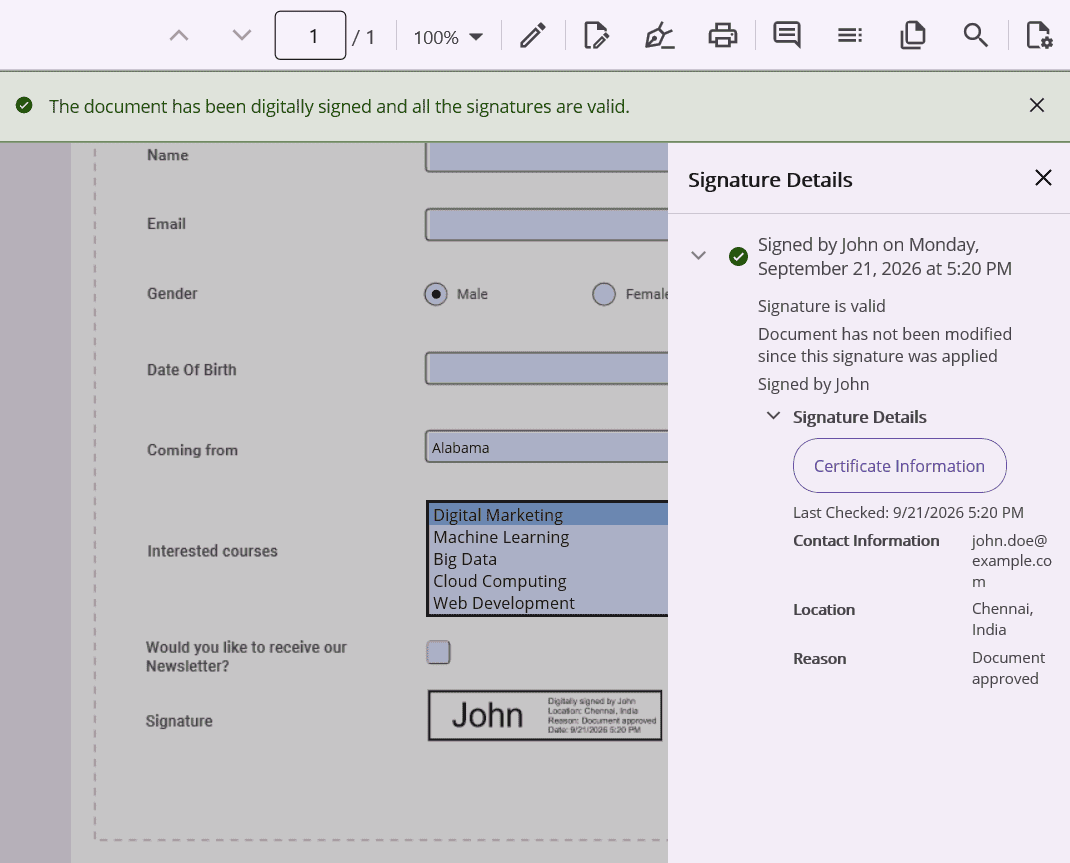Open the 100% zoom dropdown
This screenshot has width=1070, height=863.
(448, 37)
